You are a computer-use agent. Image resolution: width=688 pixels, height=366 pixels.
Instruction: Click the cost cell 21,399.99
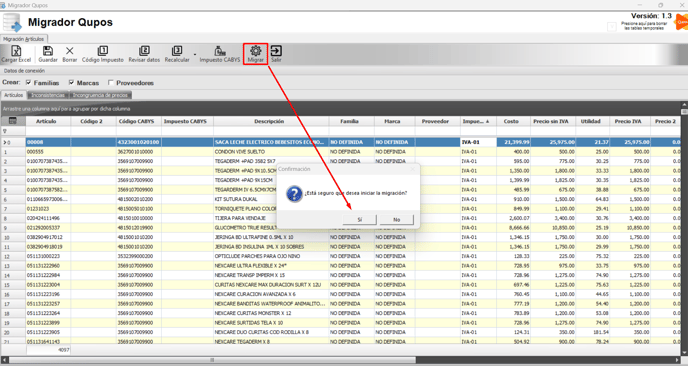pos(513,142)
